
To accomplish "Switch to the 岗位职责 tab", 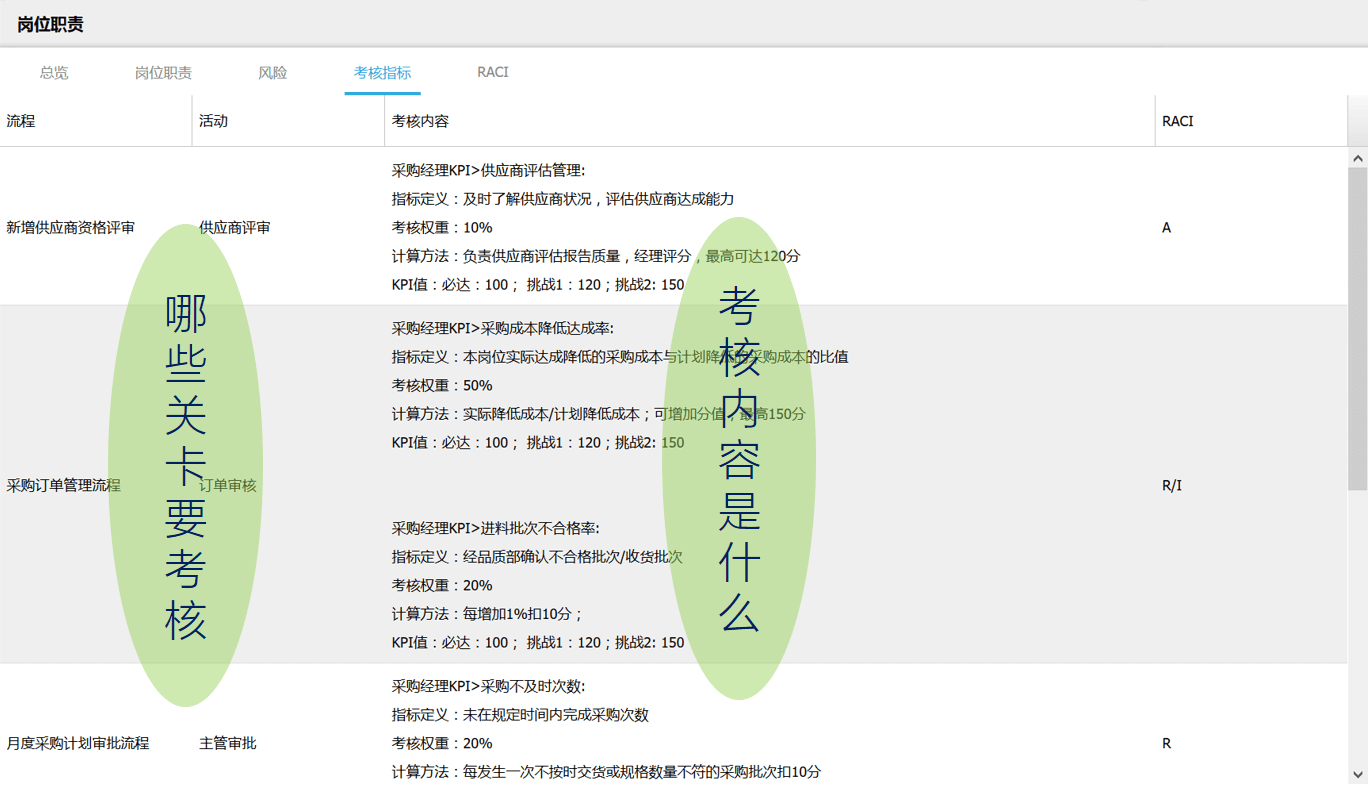I will 163,73.
